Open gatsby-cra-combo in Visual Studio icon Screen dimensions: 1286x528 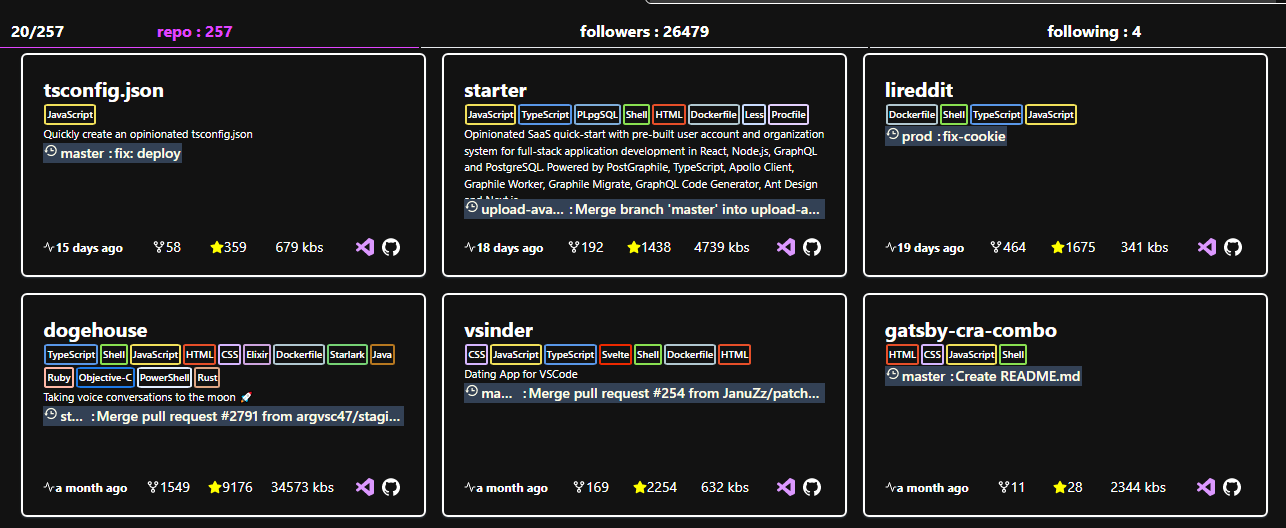[x=1207, y=487]
